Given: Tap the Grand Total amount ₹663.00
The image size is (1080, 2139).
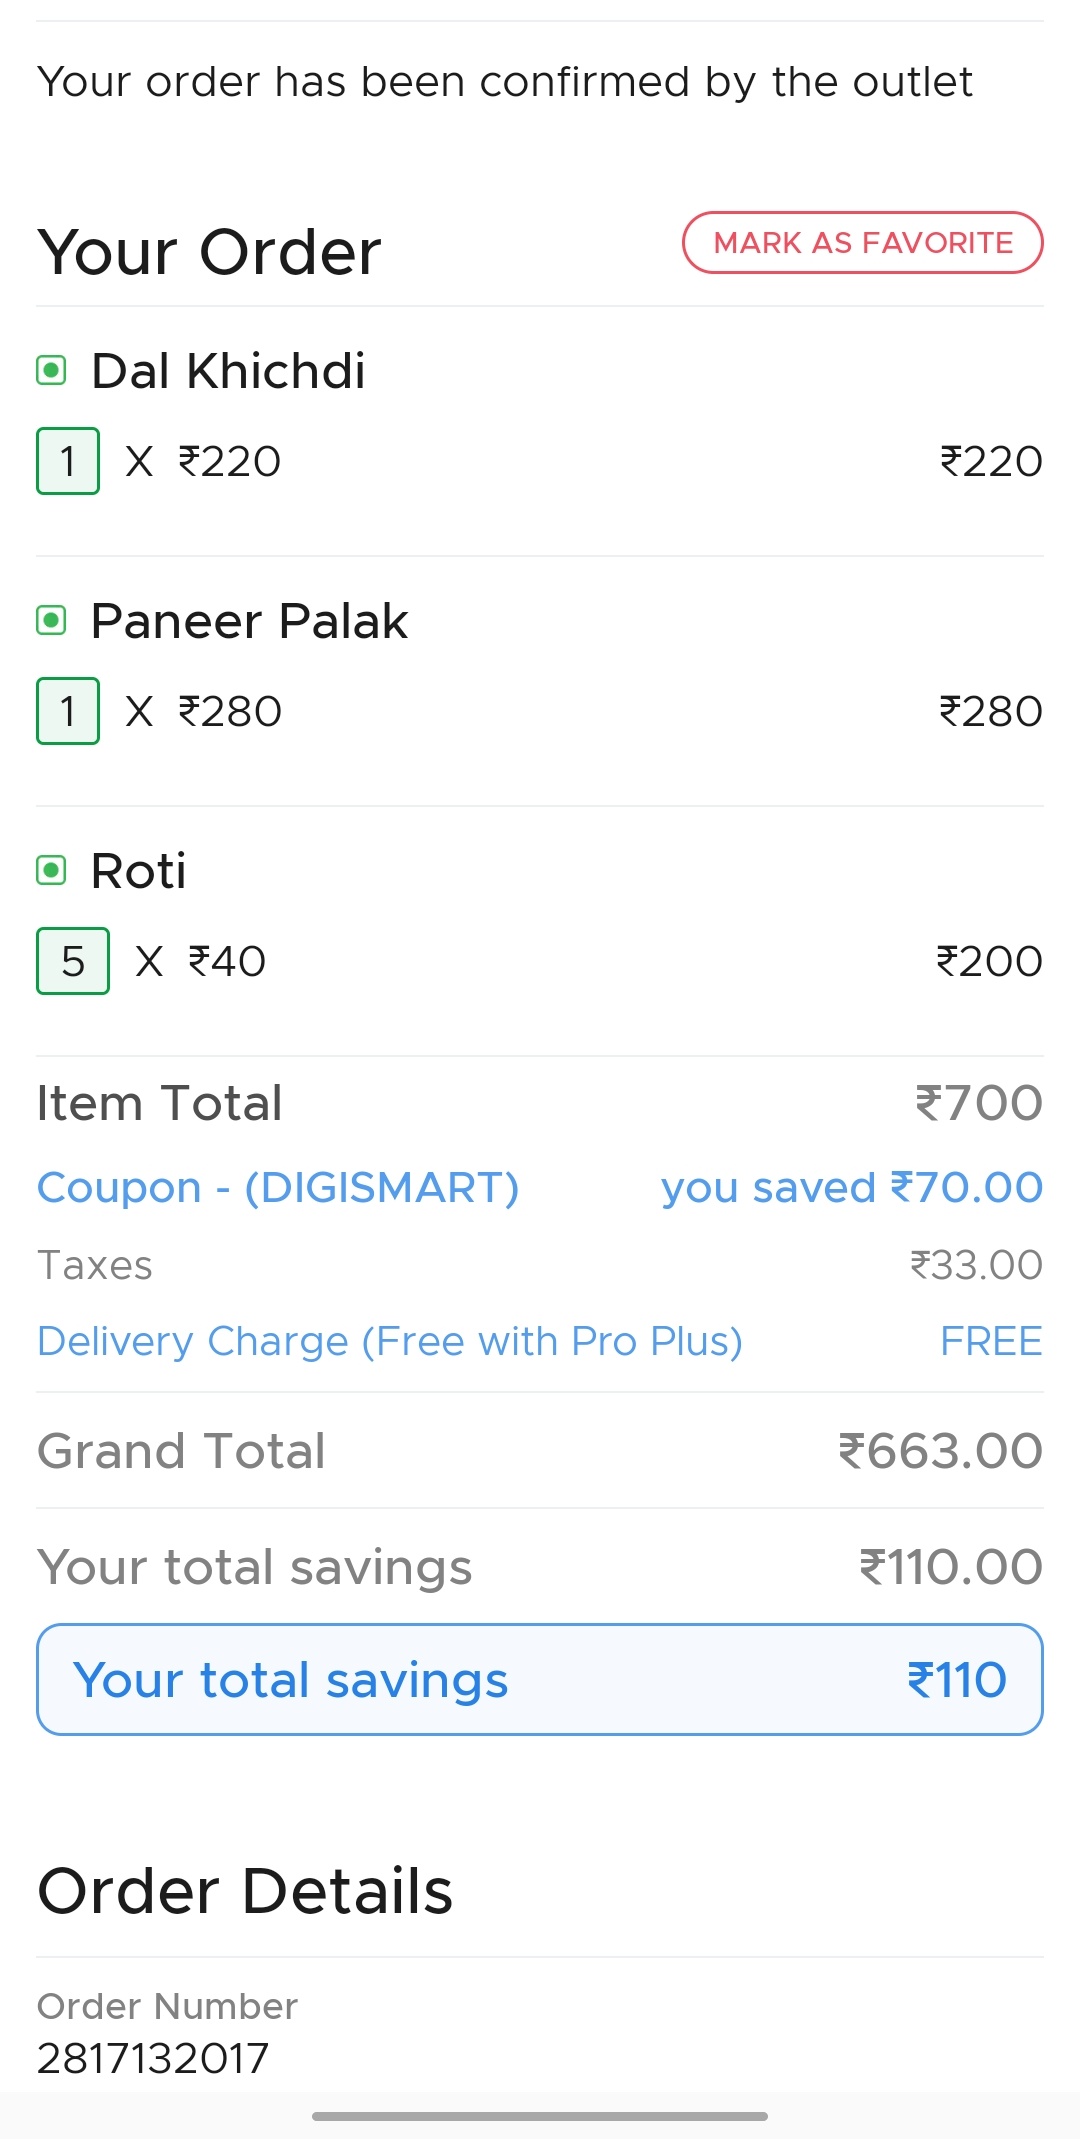Looking at the screenshot, I should click(x=940, y=1451).
